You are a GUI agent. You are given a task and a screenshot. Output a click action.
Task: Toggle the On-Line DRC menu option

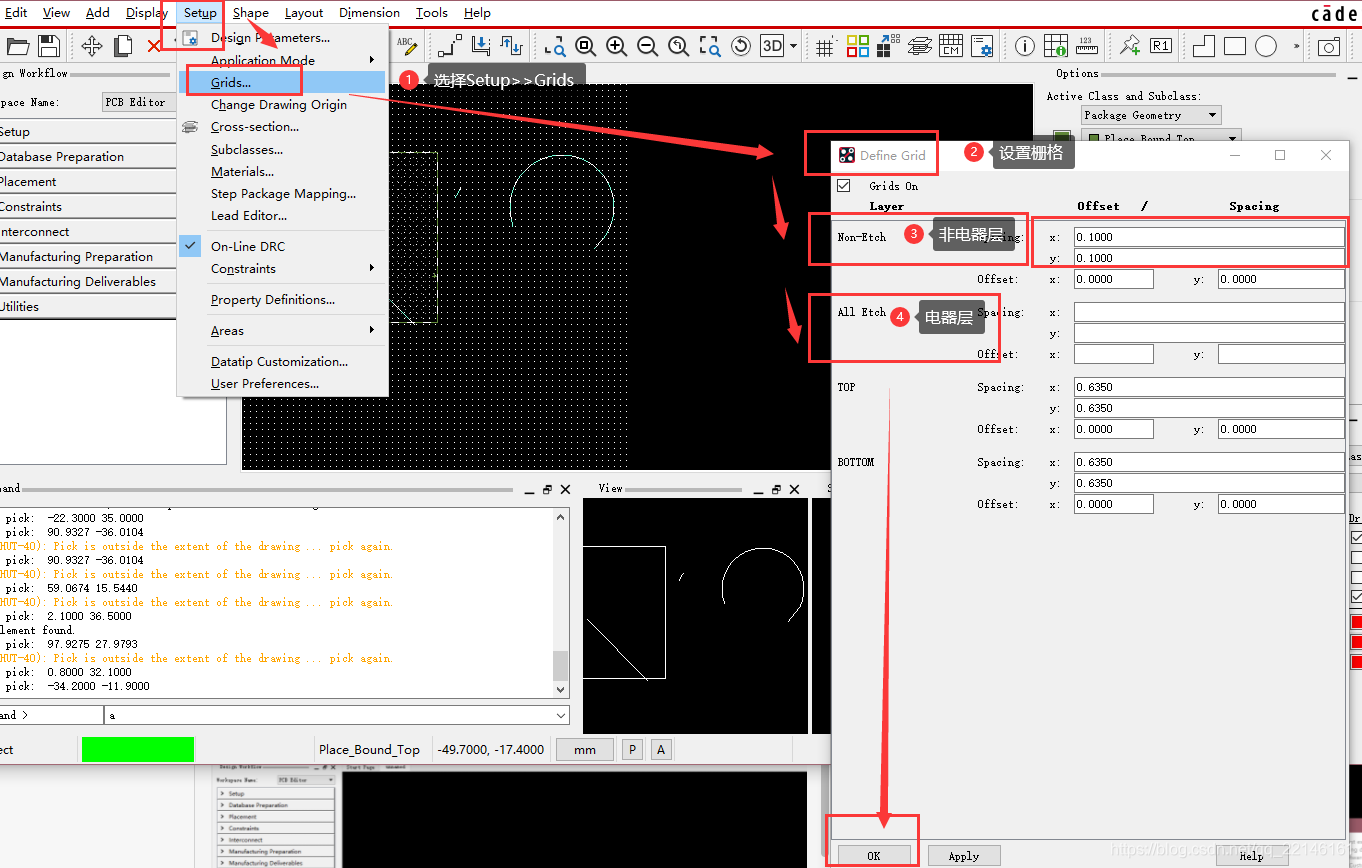point(248,246)
